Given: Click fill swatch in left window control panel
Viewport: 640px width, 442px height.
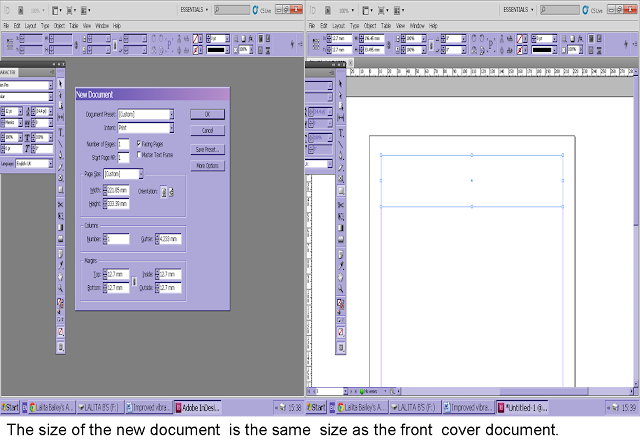Looking at the screenshot, I should pos(198,39).
